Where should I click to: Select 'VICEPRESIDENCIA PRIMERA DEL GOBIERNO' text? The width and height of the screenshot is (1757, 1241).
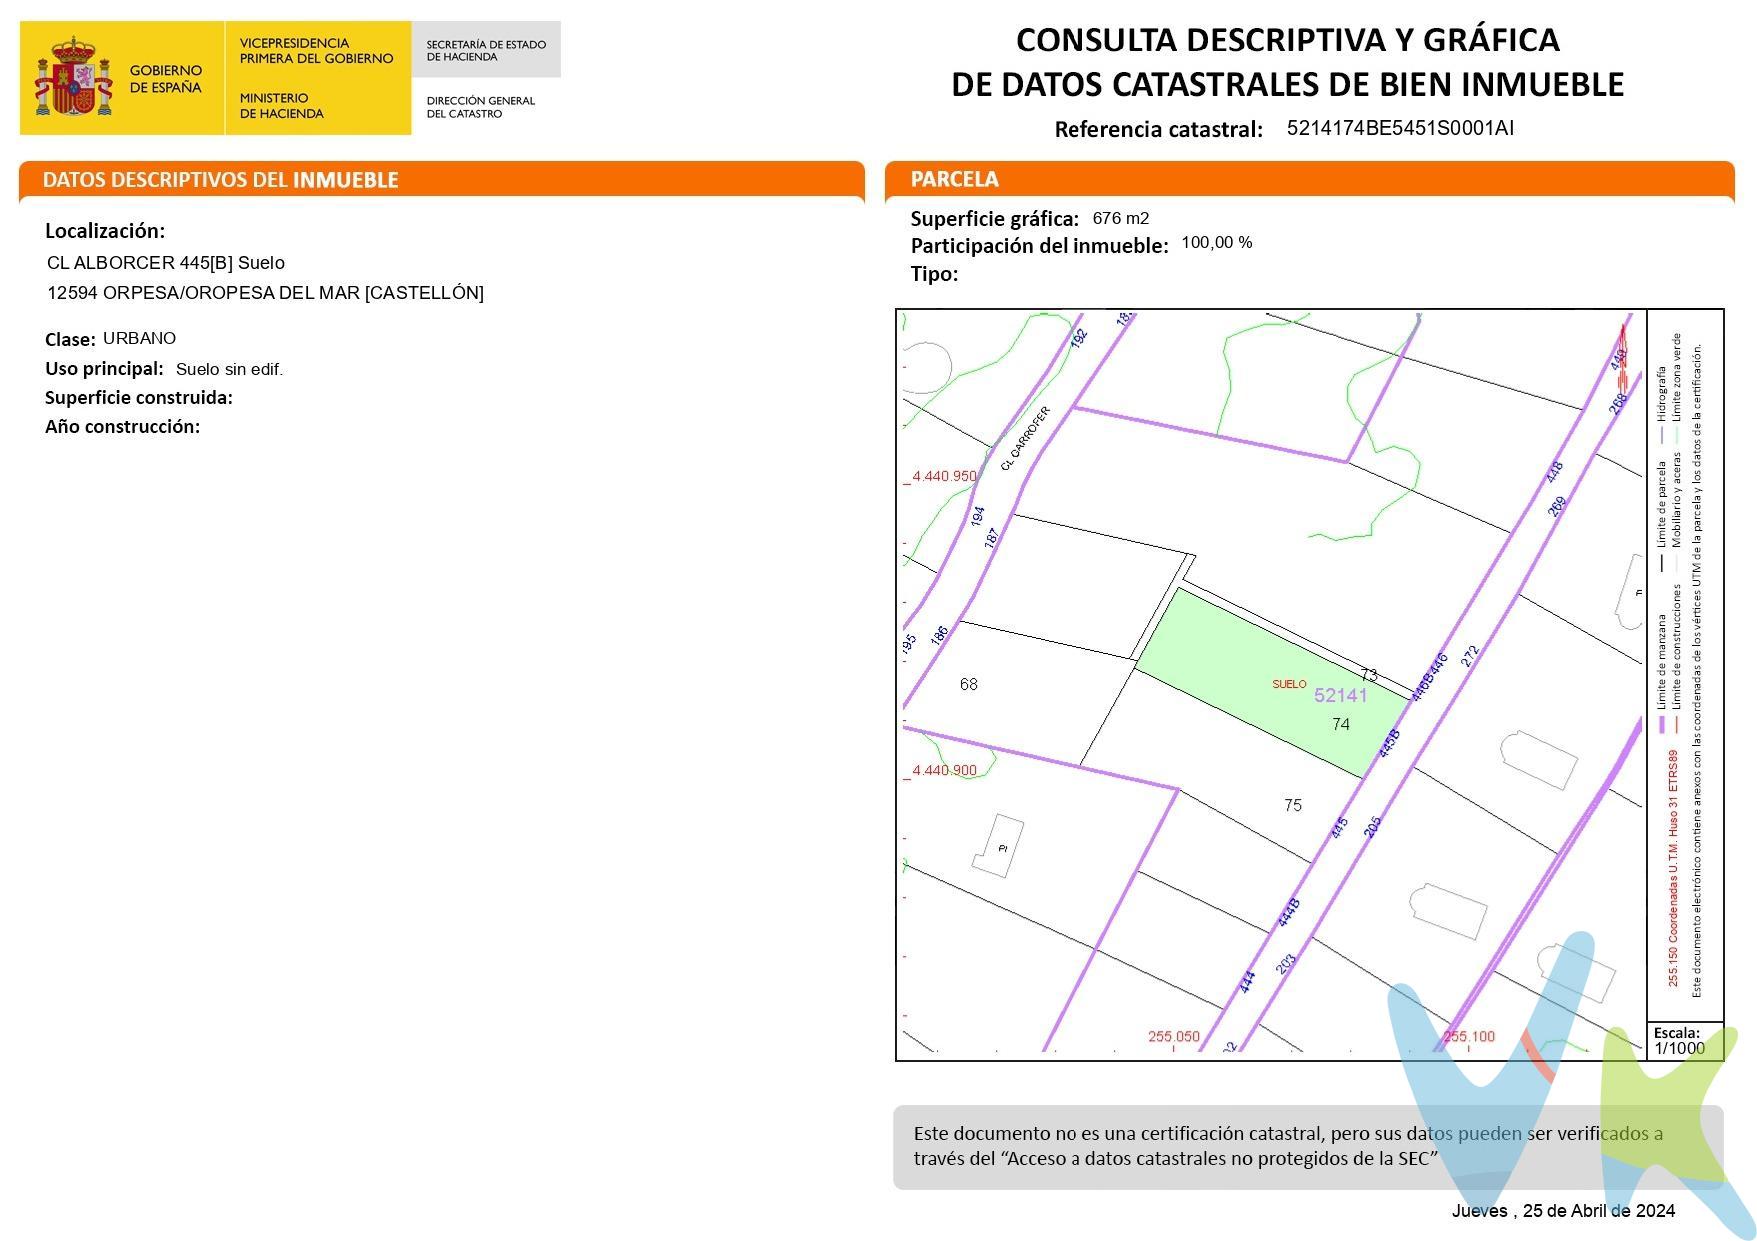(316, 51)
